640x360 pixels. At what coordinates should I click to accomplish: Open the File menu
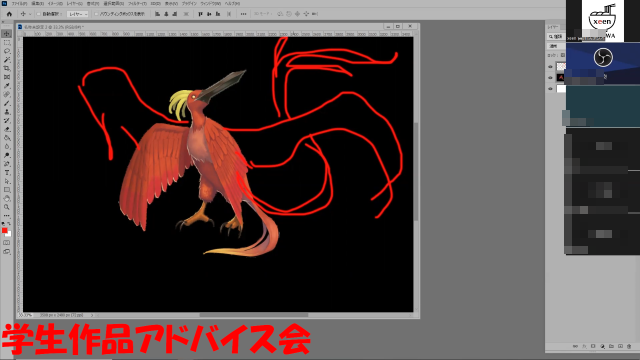tap(19, 3)
